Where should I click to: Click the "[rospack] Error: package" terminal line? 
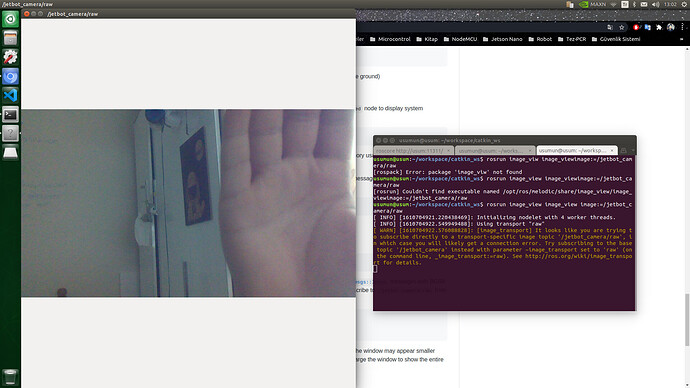click(x=448, y=172)
